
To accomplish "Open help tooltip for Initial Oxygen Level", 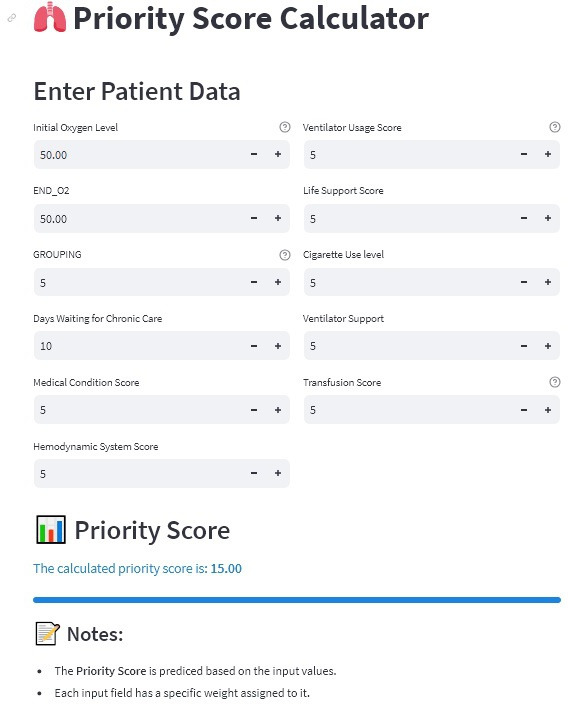I will point(285,128).
